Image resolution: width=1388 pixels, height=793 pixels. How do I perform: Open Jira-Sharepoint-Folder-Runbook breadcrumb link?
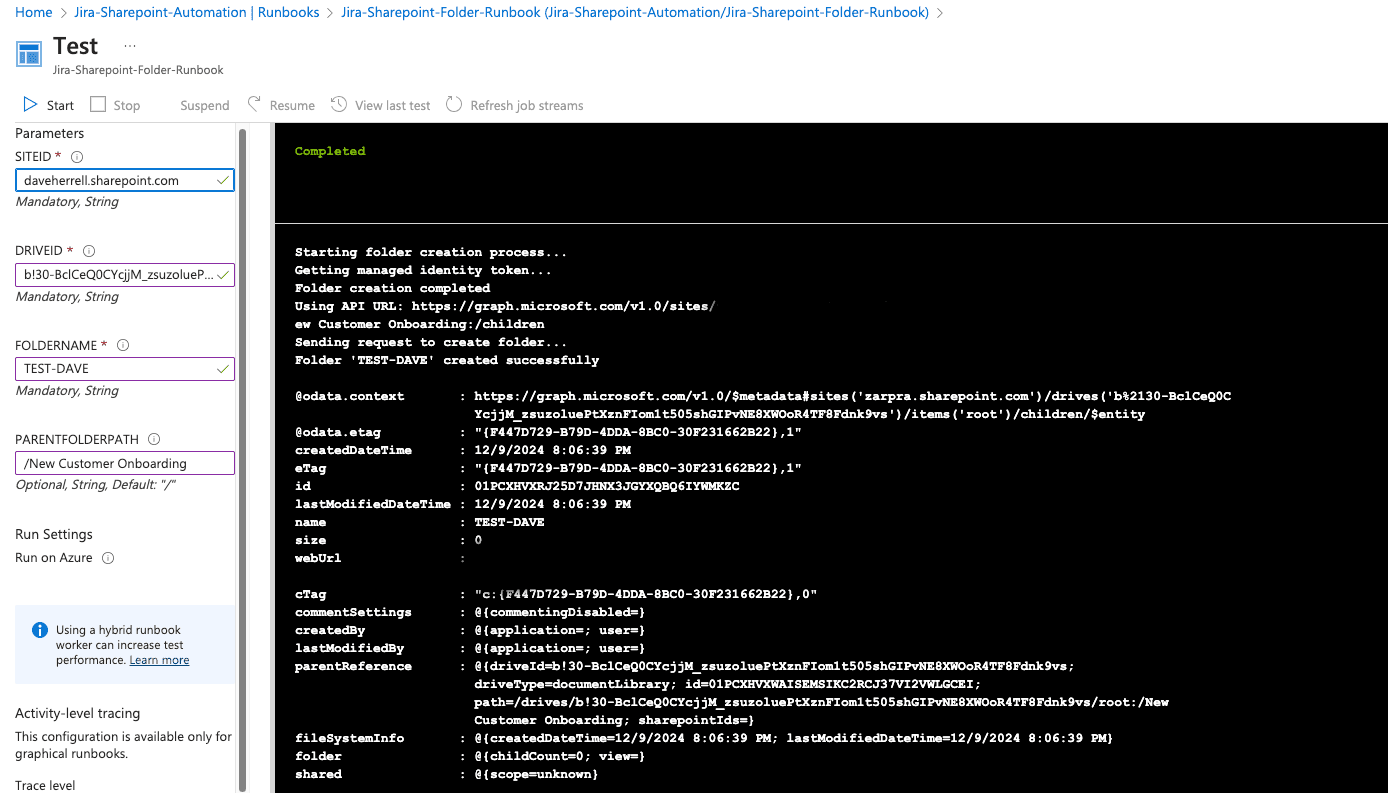click(x=635, y=13)
